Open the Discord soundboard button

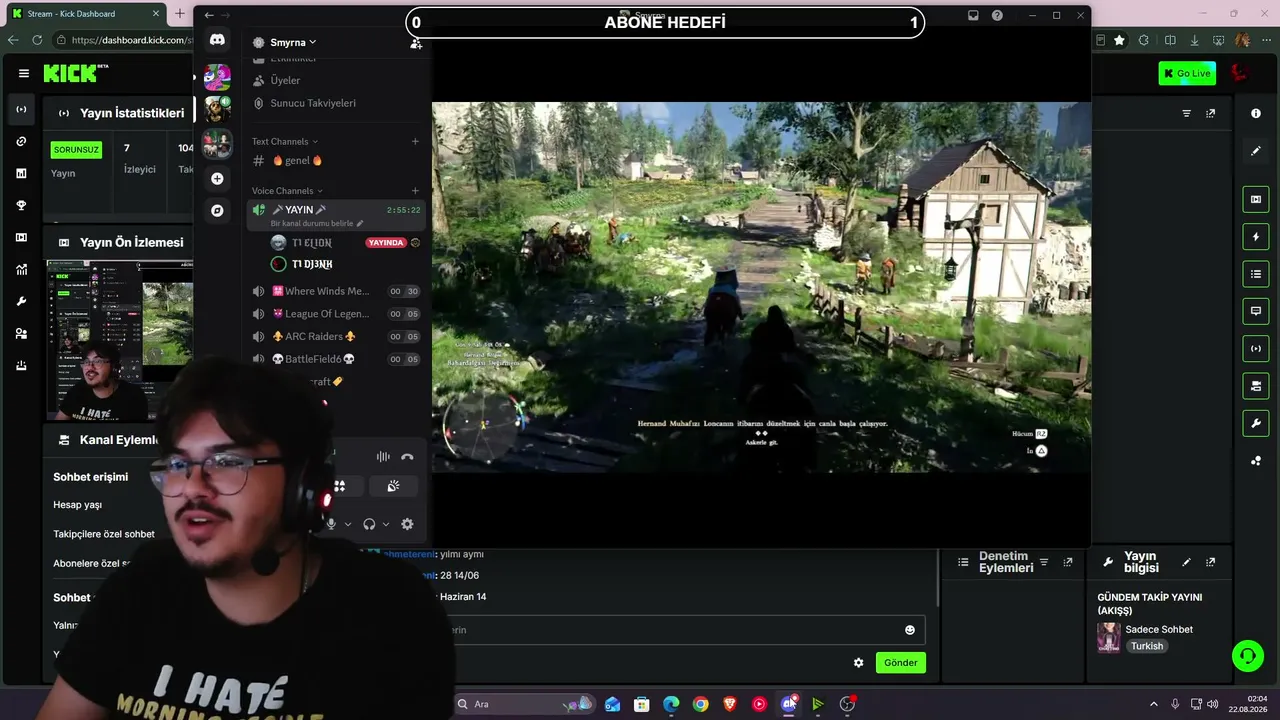393,486
